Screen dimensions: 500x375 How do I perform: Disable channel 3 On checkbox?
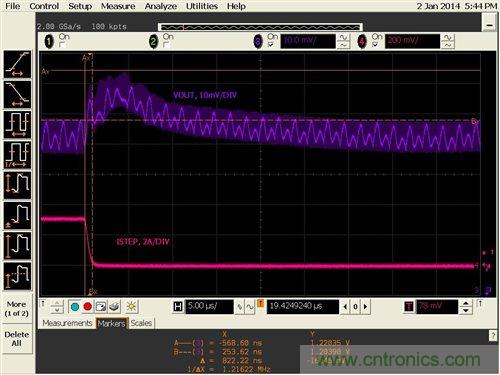[x=271, y=44]
